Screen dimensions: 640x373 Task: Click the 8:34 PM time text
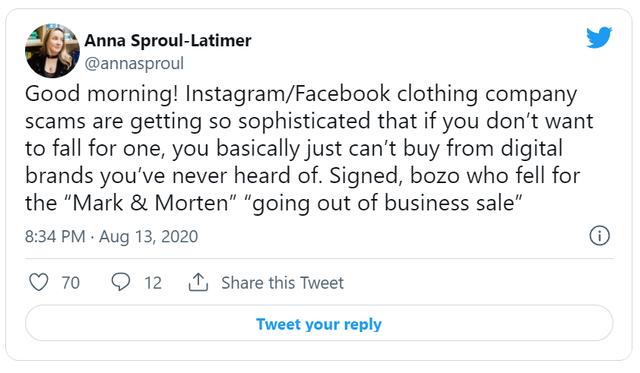pos(55,236)
